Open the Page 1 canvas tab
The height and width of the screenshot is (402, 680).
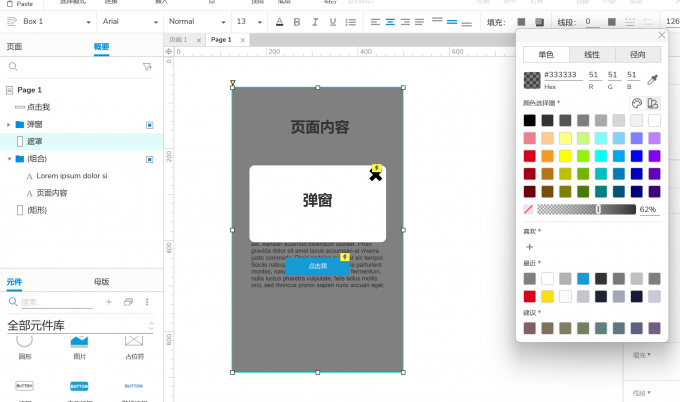221,39
